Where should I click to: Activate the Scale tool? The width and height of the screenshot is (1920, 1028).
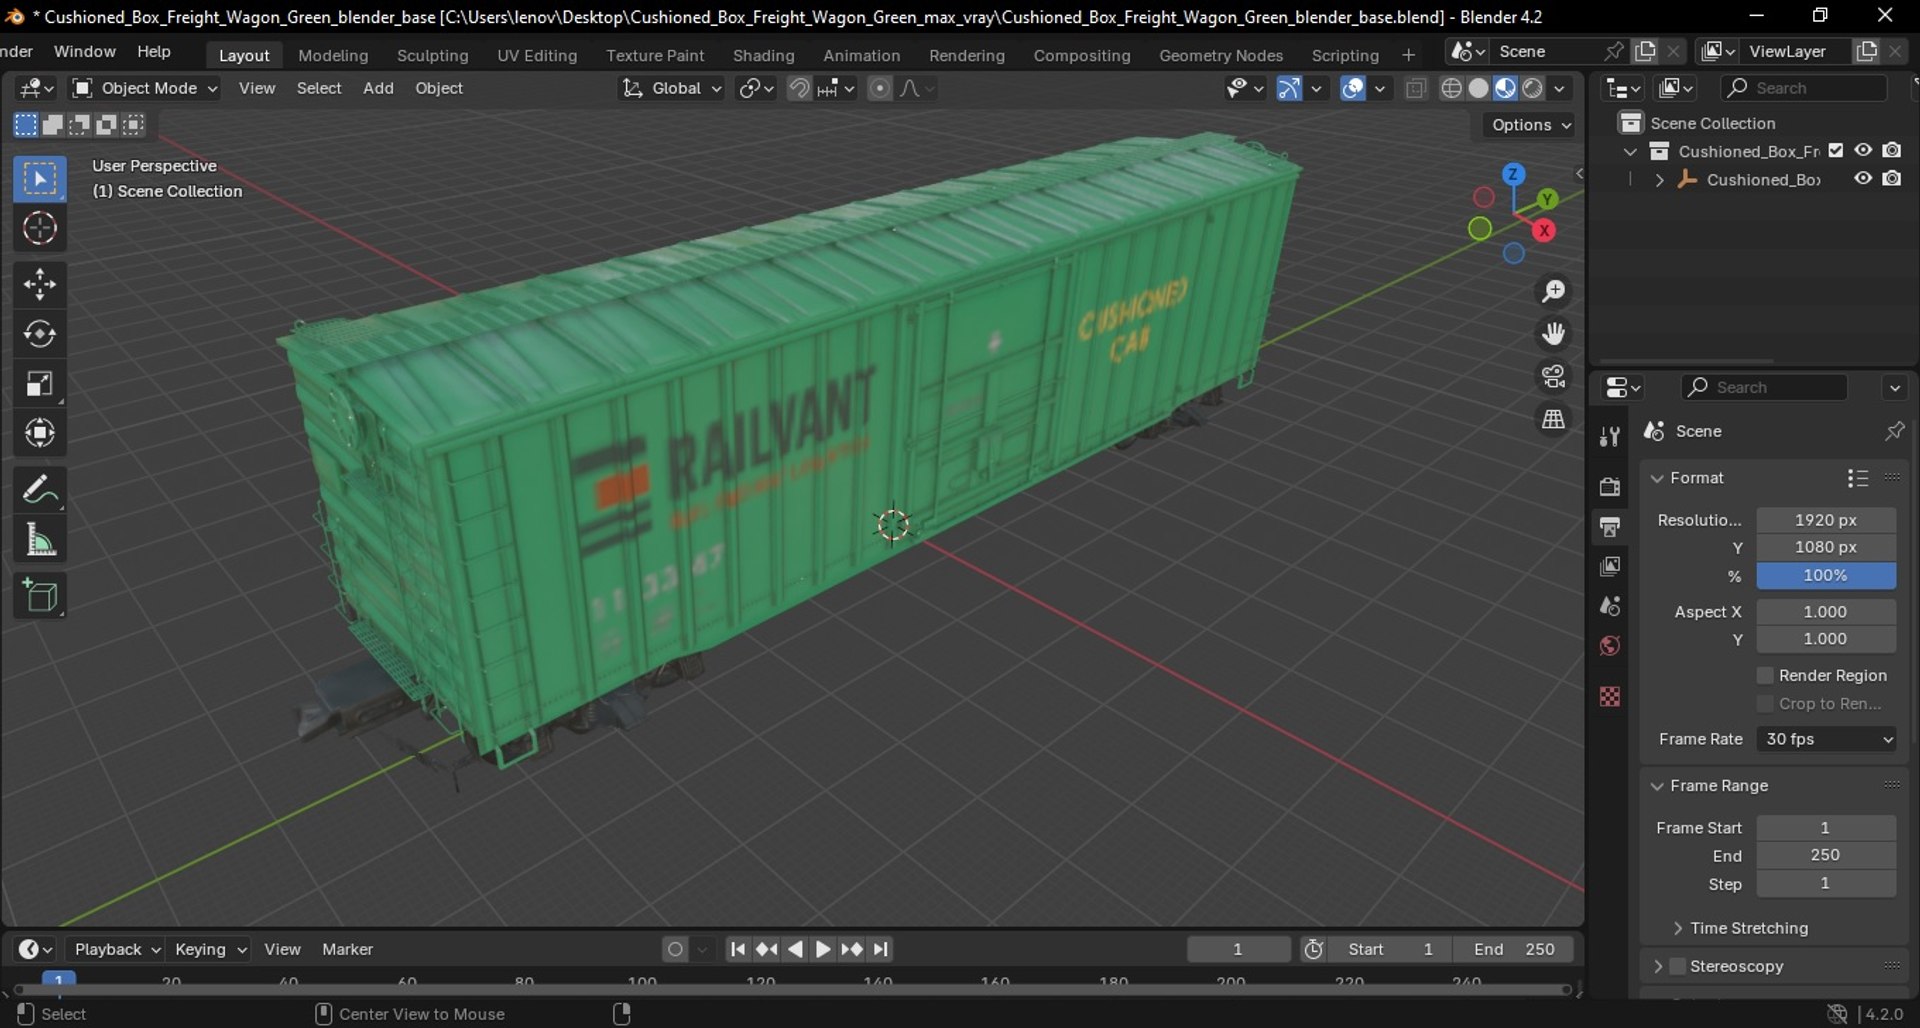pyautogui.click(x=40, y=384)
